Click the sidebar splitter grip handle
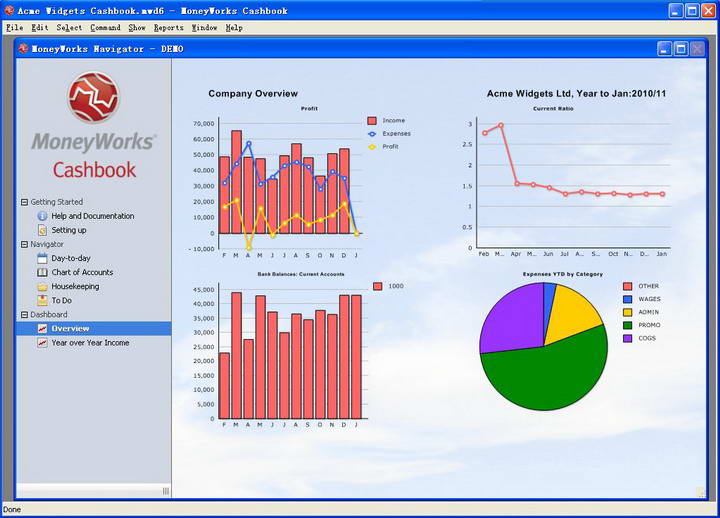Viewport: 720px width, 518px height. click(166, 491)
